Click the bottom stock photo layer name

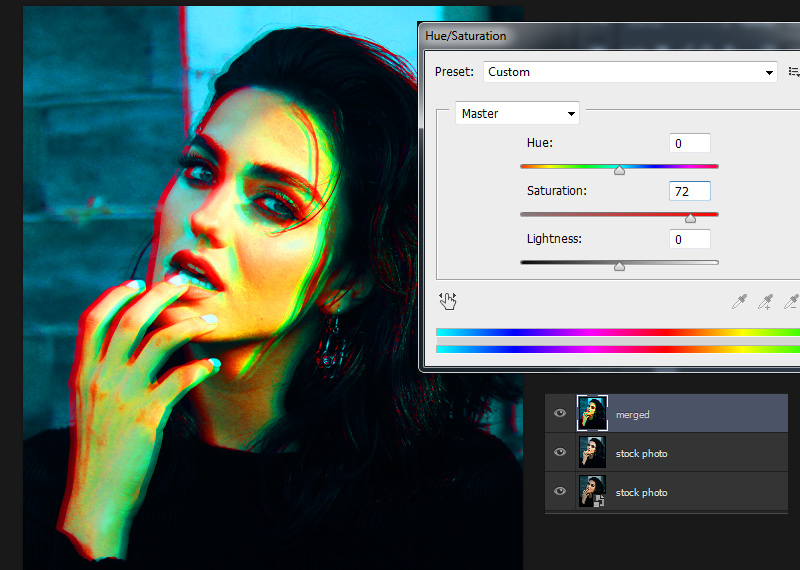[x=641, y=492]
